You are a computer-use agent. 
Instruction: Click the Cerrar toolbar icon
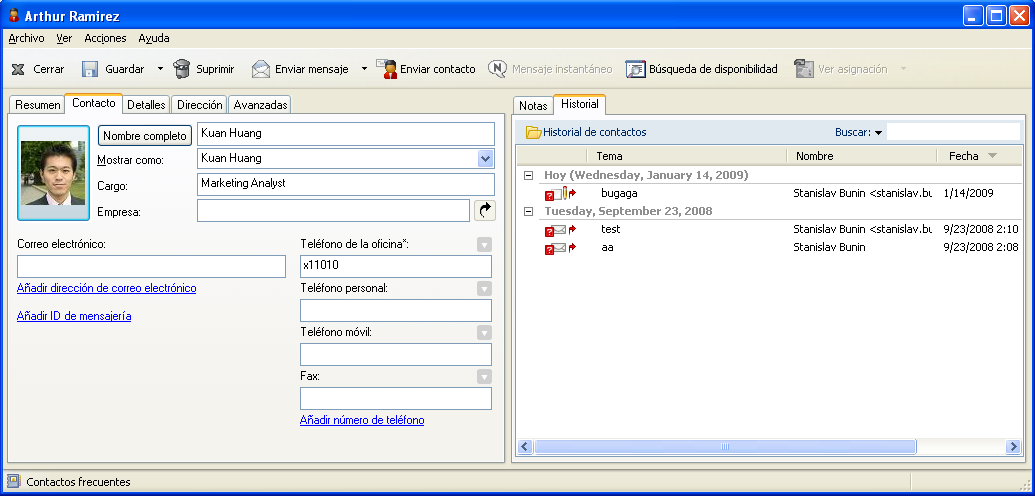pyautogui.click(x=18, y=69)
